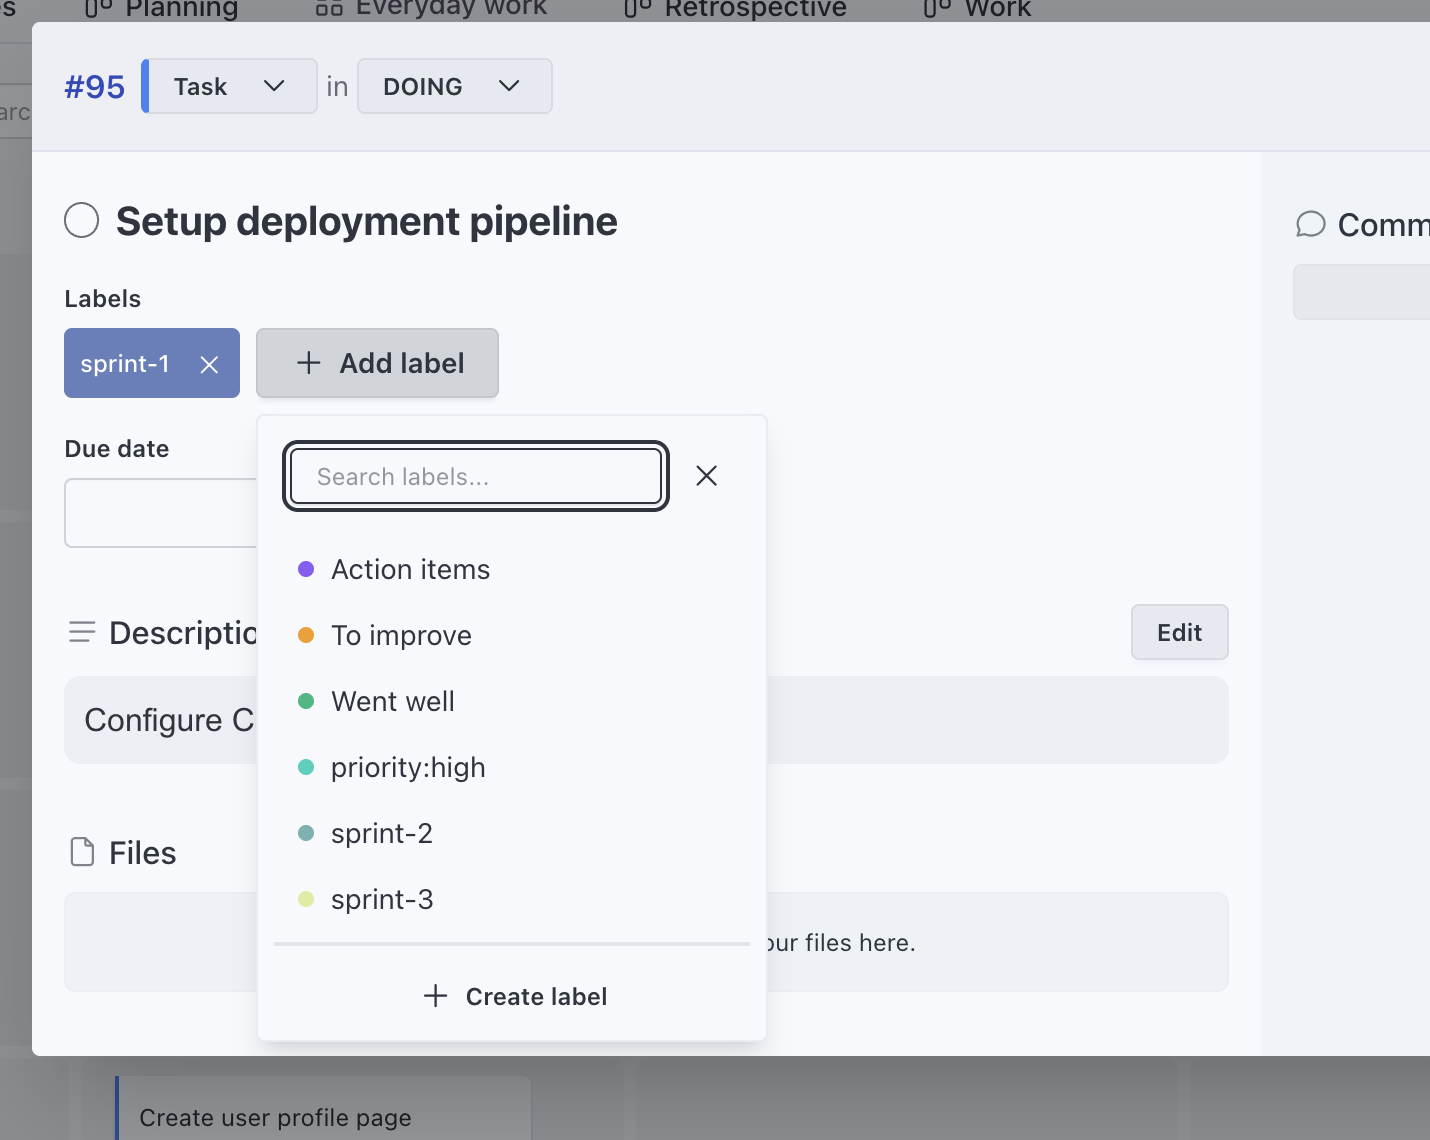Expand the DOING status dropdown
Screen dimensions: 1430x1140
[x=454, y=87]
